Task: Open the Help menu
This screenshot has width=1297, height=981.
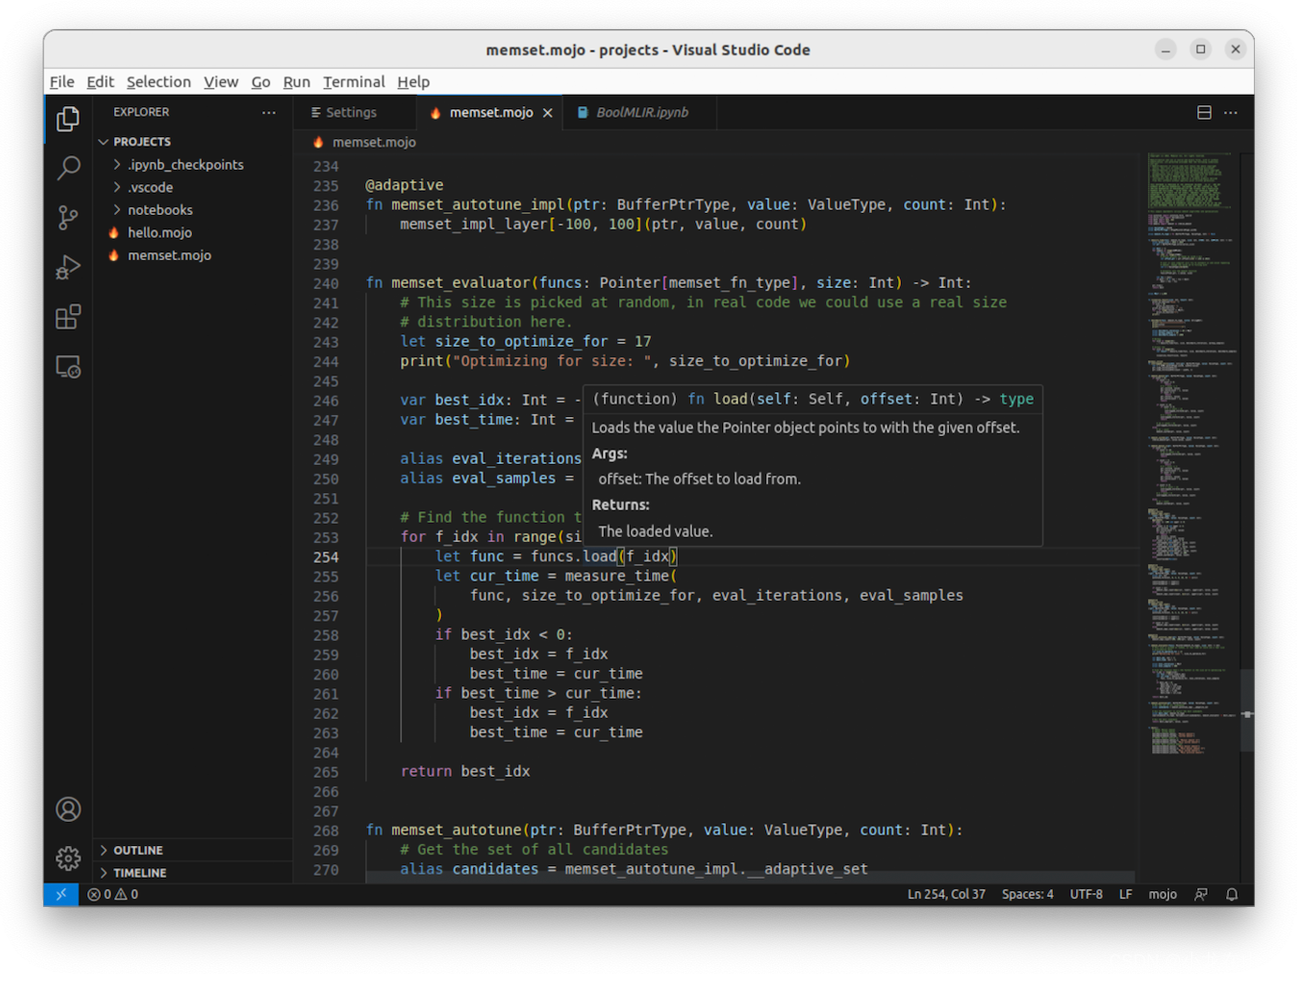Action: coord(413,82)
